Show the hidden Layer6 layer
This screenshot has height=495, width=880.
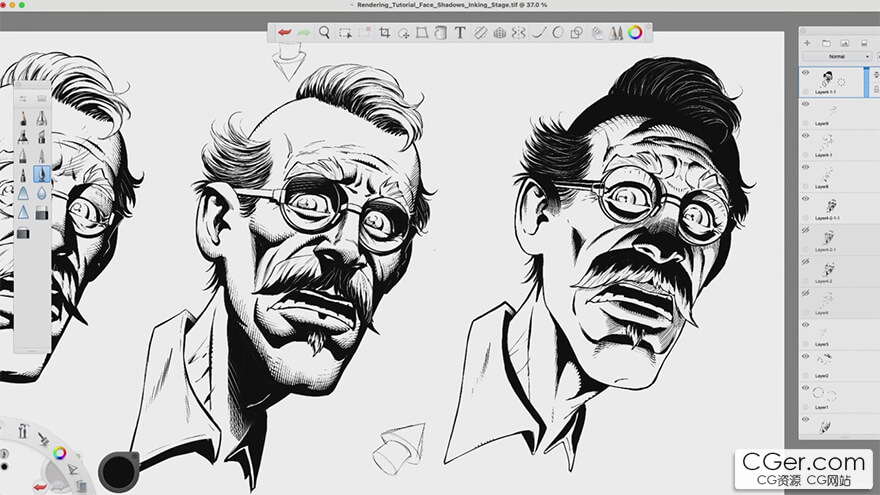tap(805, 293)
